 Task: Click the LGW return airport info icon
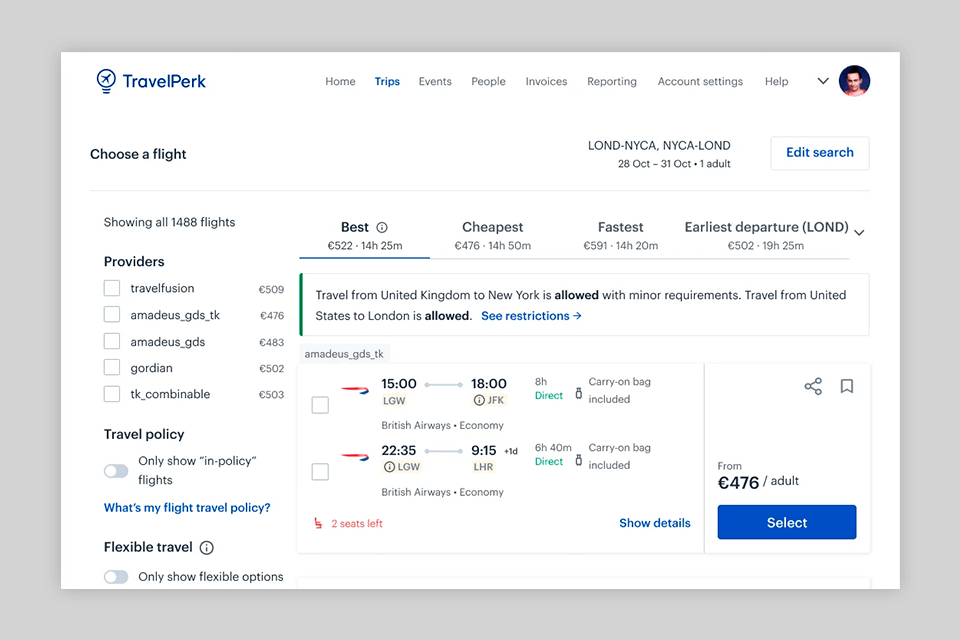pyautogui.click(x=389, y=467)
